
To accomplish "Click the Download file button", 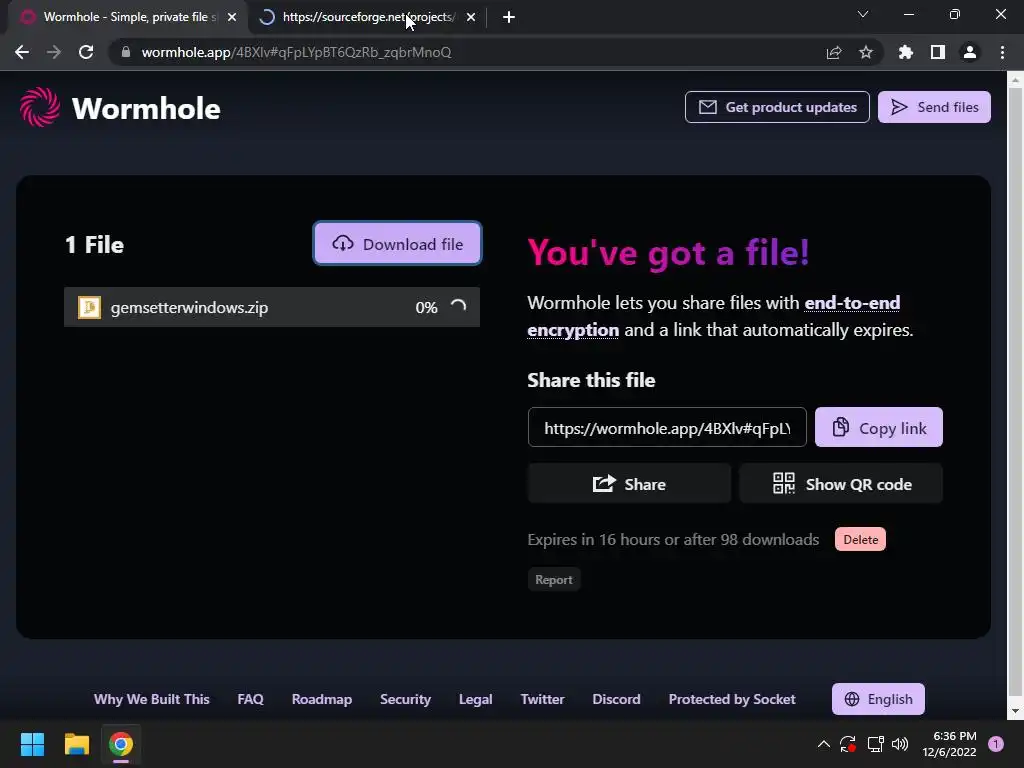I will coord(397,244).
